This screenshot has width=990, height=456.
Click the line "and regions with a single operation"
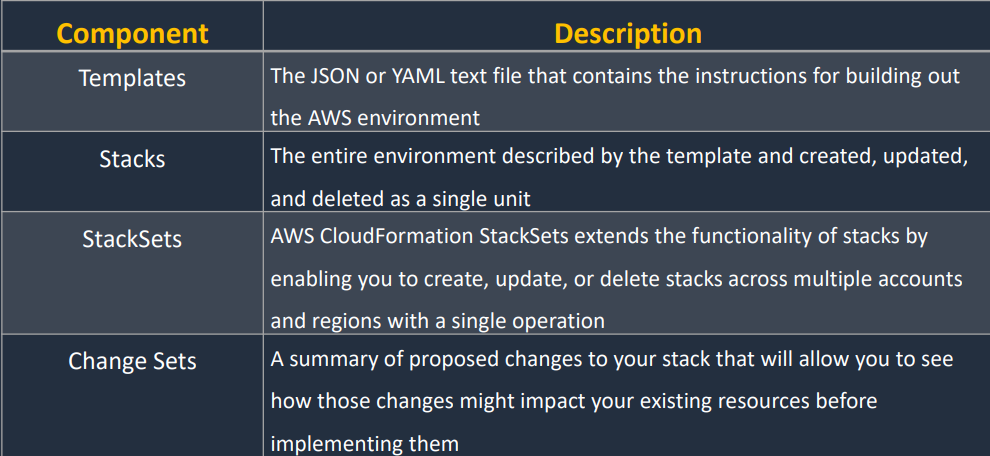coord(438,321)
